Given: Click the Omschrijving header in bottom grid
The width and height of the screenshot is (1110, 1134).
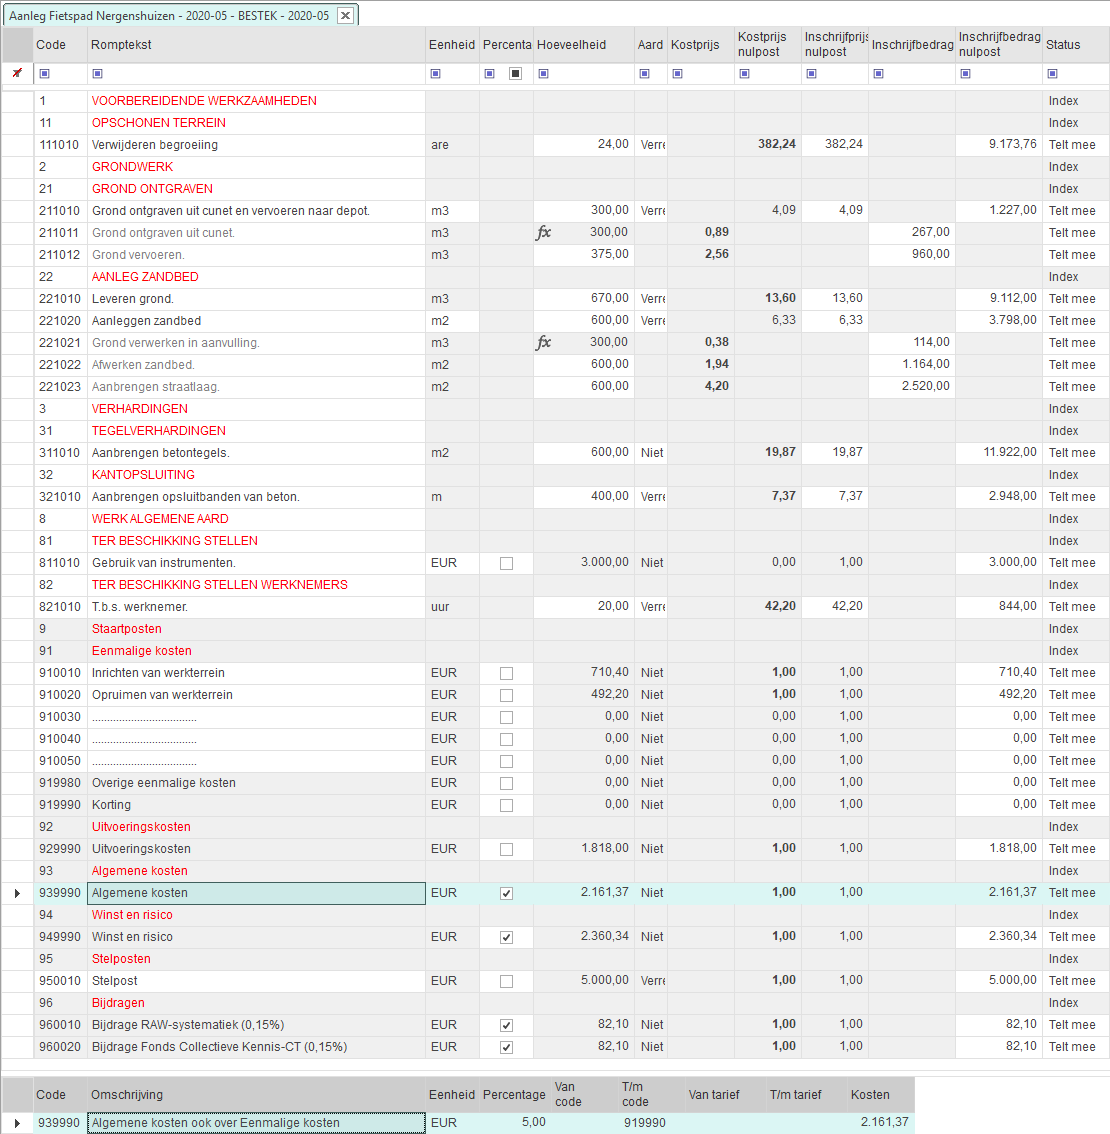Looking at the screenshot, I should pos(126,1095).
